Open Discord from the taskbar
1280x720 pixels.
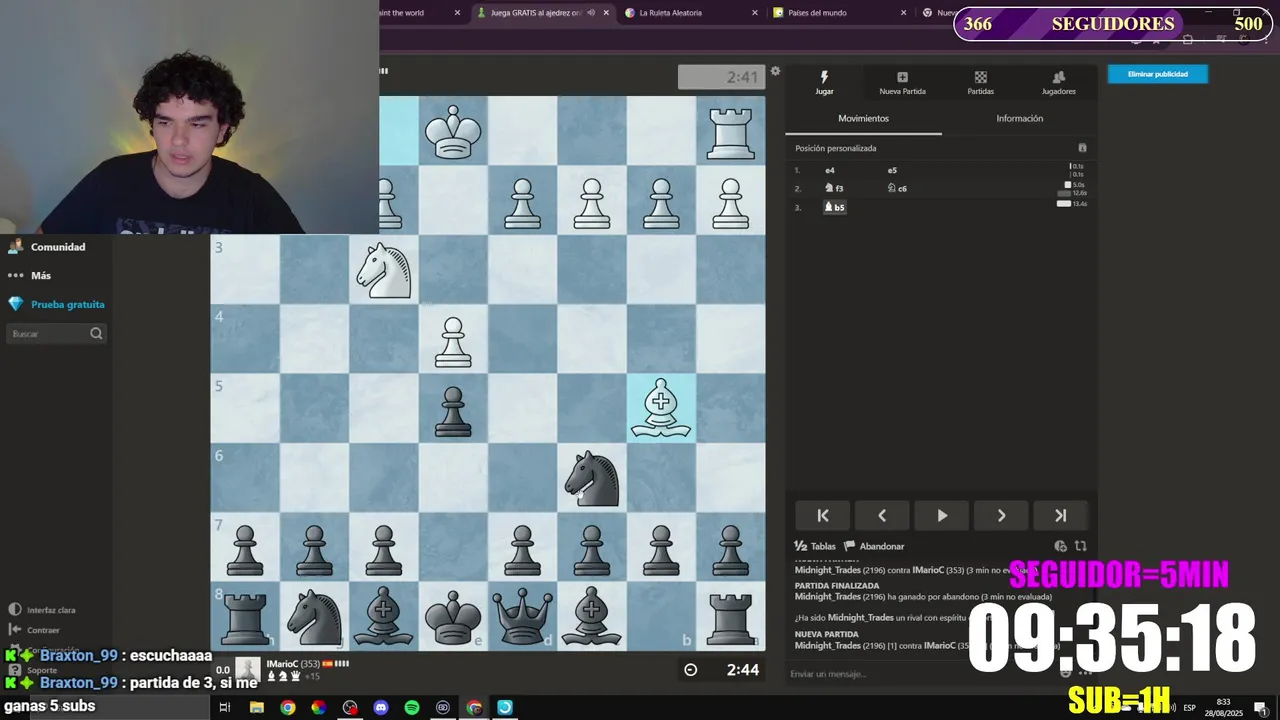380,707
